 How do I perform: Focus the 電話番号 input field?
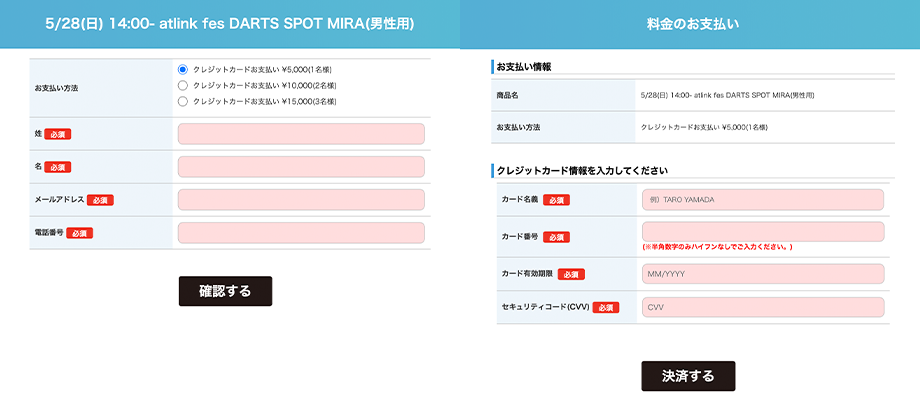pos(301,232)
